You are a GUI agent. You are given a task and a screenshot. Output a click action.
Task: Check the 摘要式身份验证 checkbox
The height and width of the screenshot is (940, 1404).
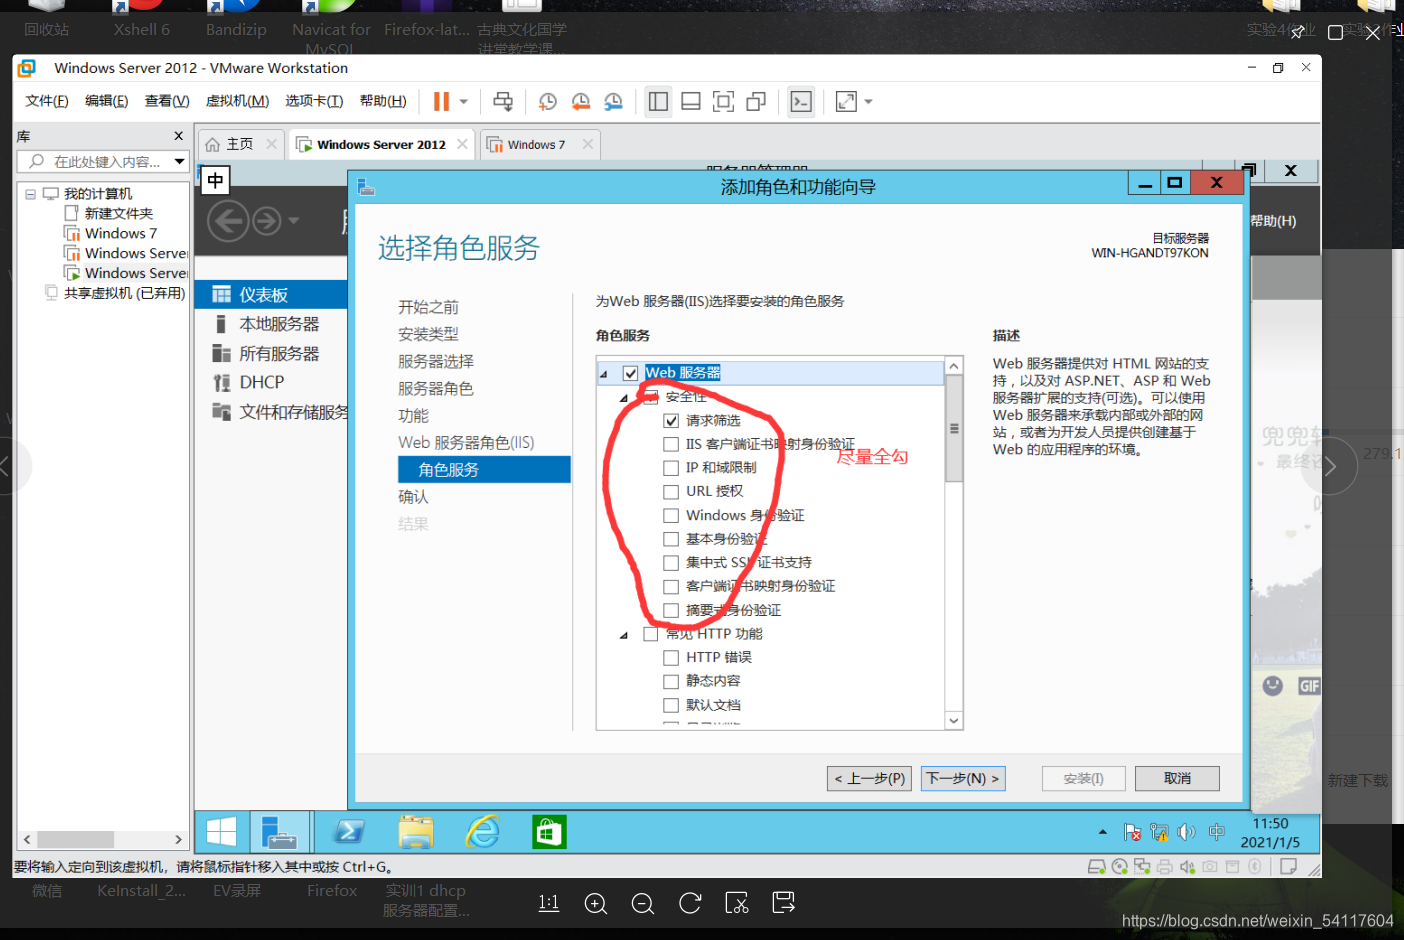(671, 611)
